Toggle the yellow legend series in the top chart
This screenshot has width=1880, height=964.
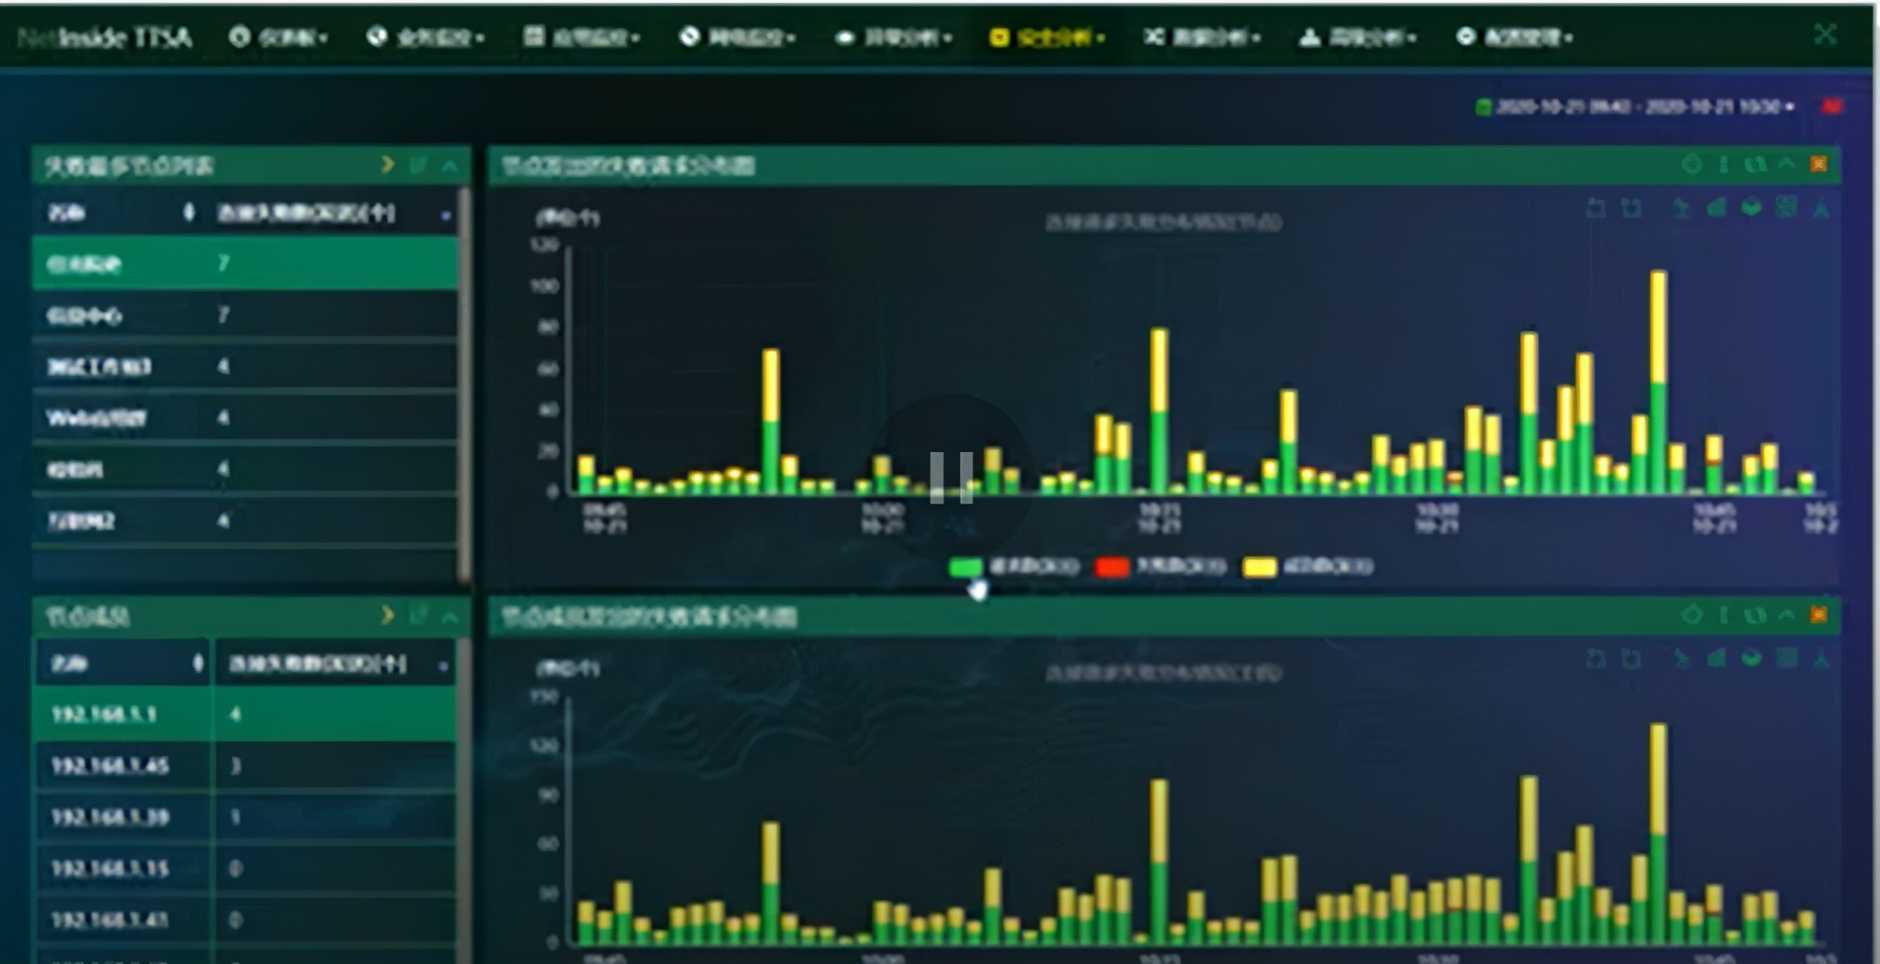[1308, 567]
